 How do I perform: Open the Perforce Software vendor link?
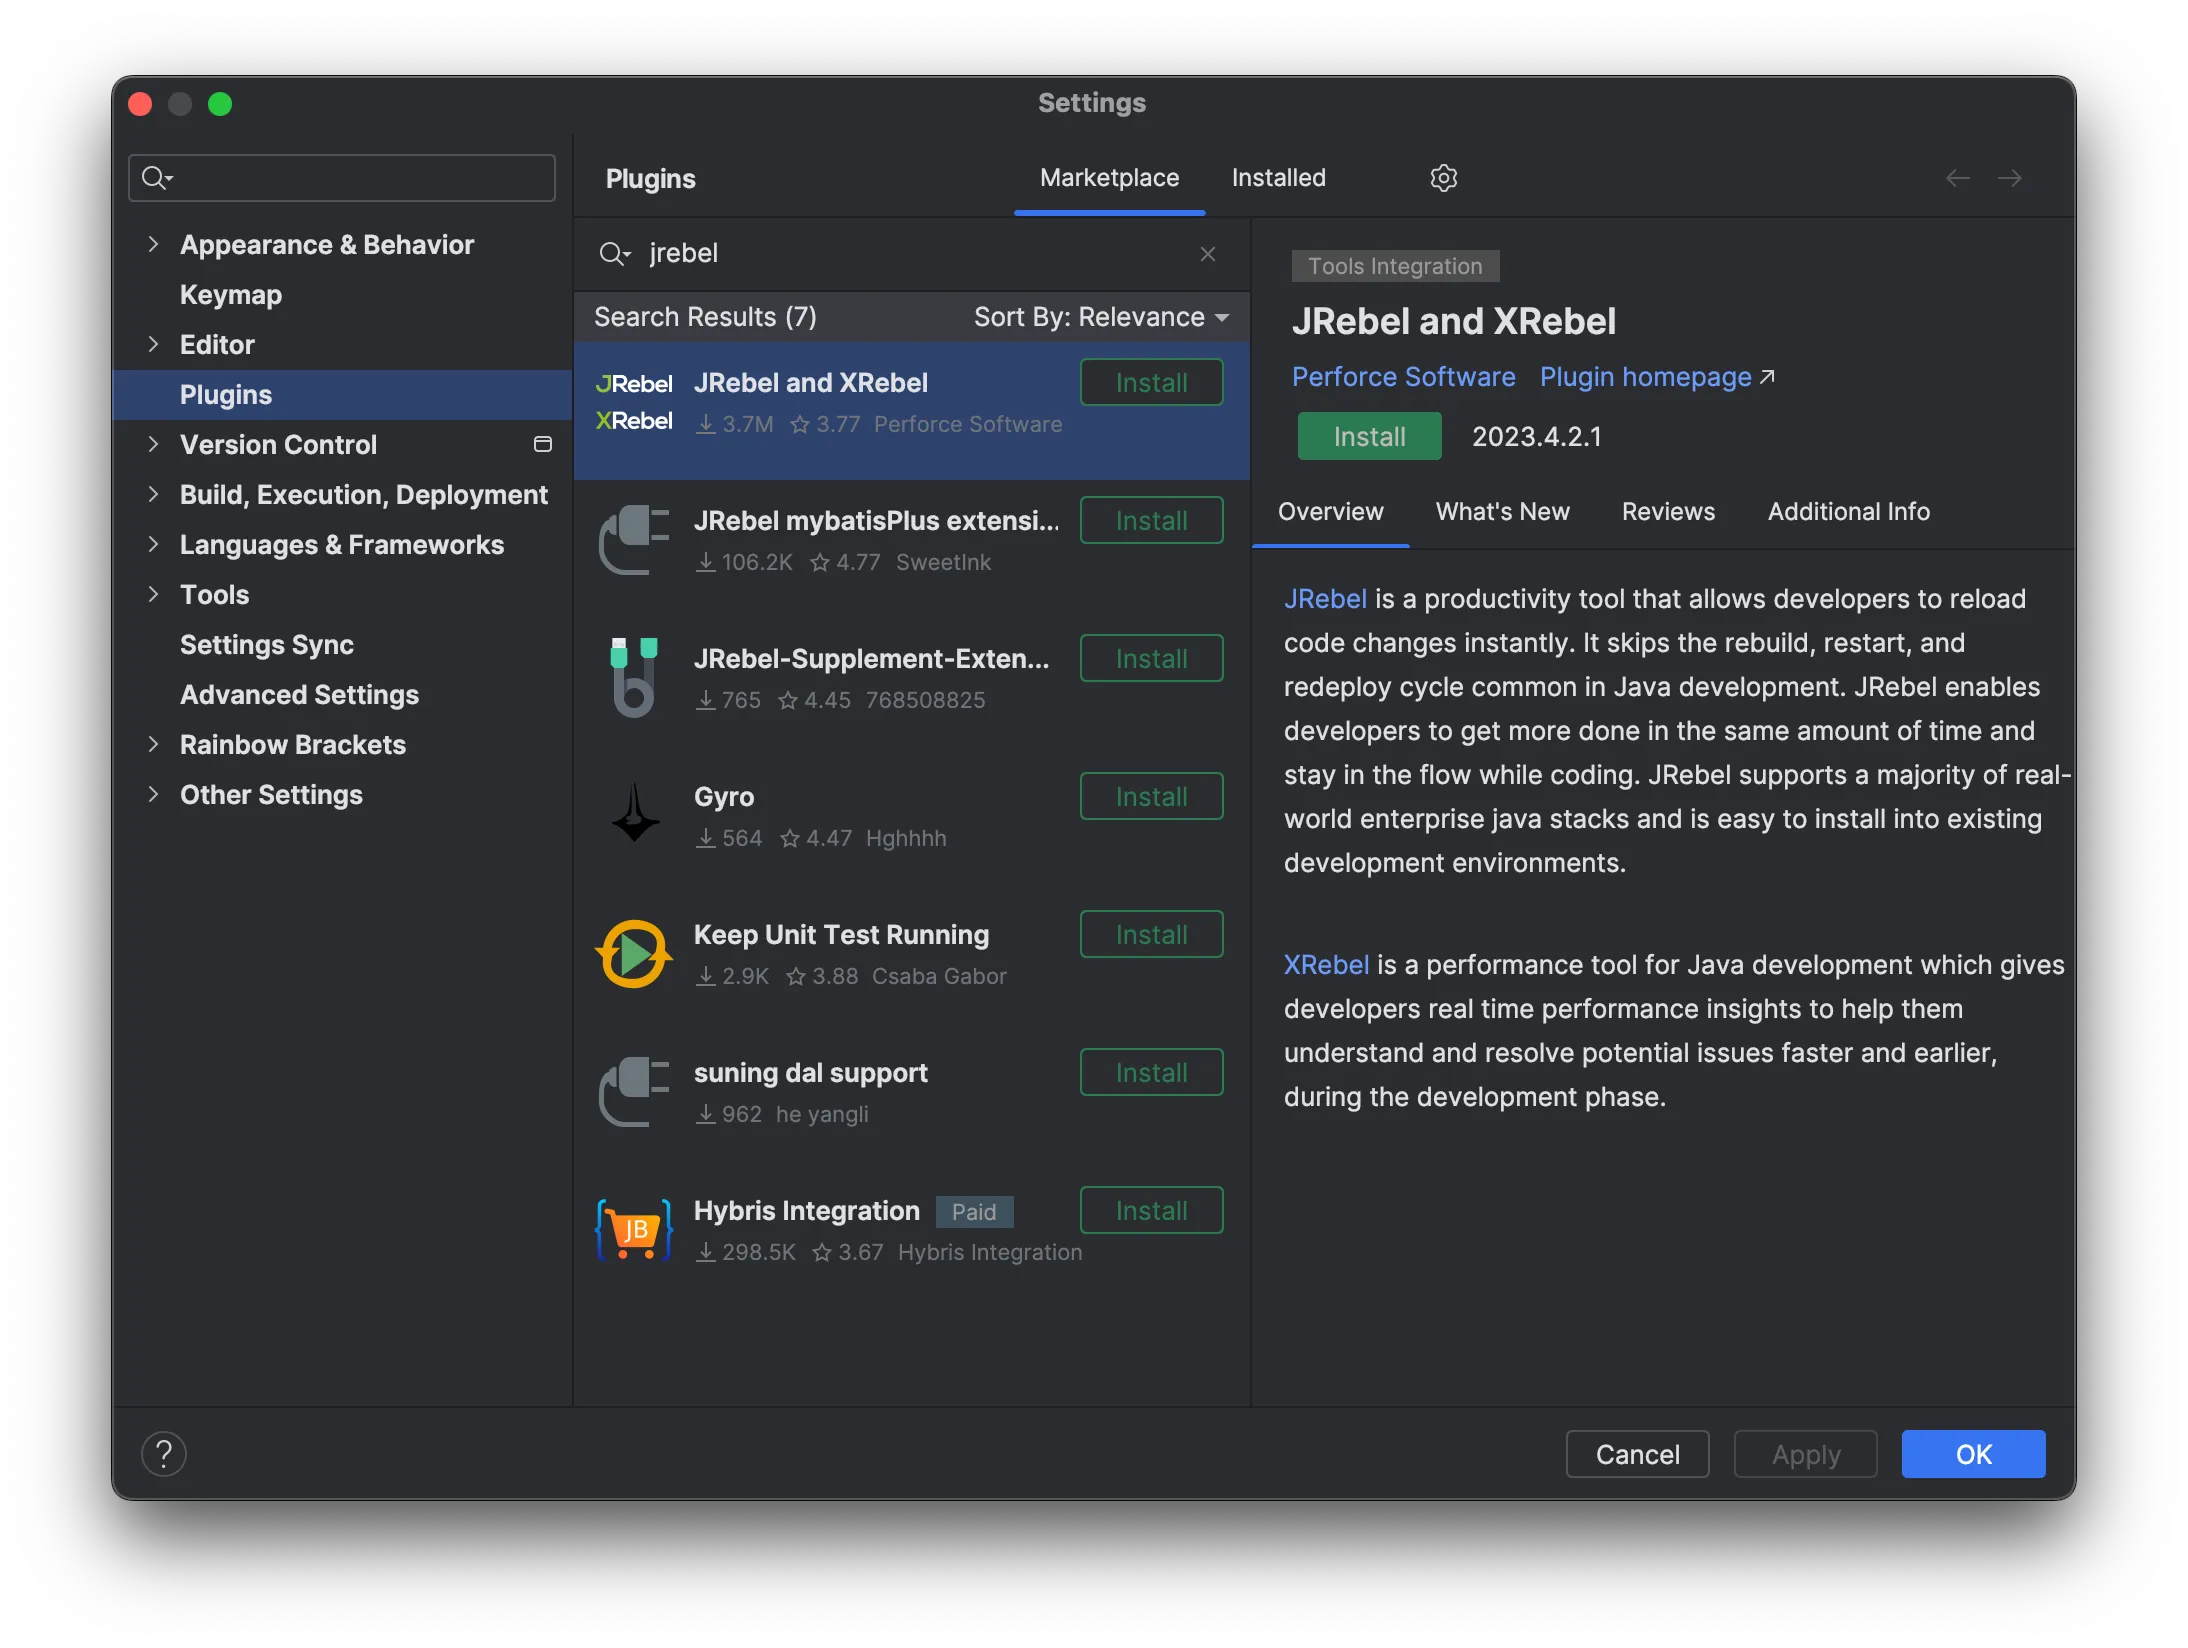coord(1403,377)
